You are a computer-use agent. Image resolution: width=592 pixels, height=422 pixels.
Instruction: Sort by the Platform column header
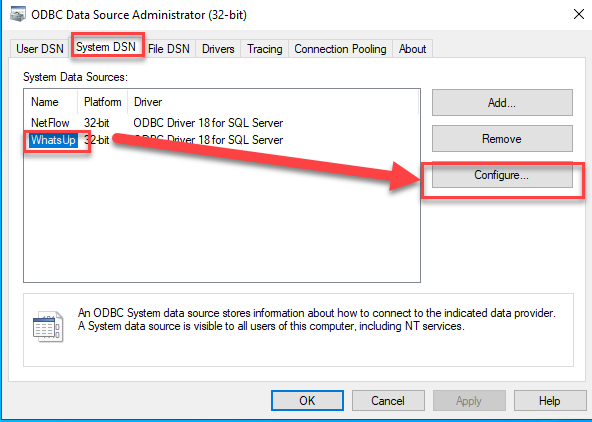[102, 102]
